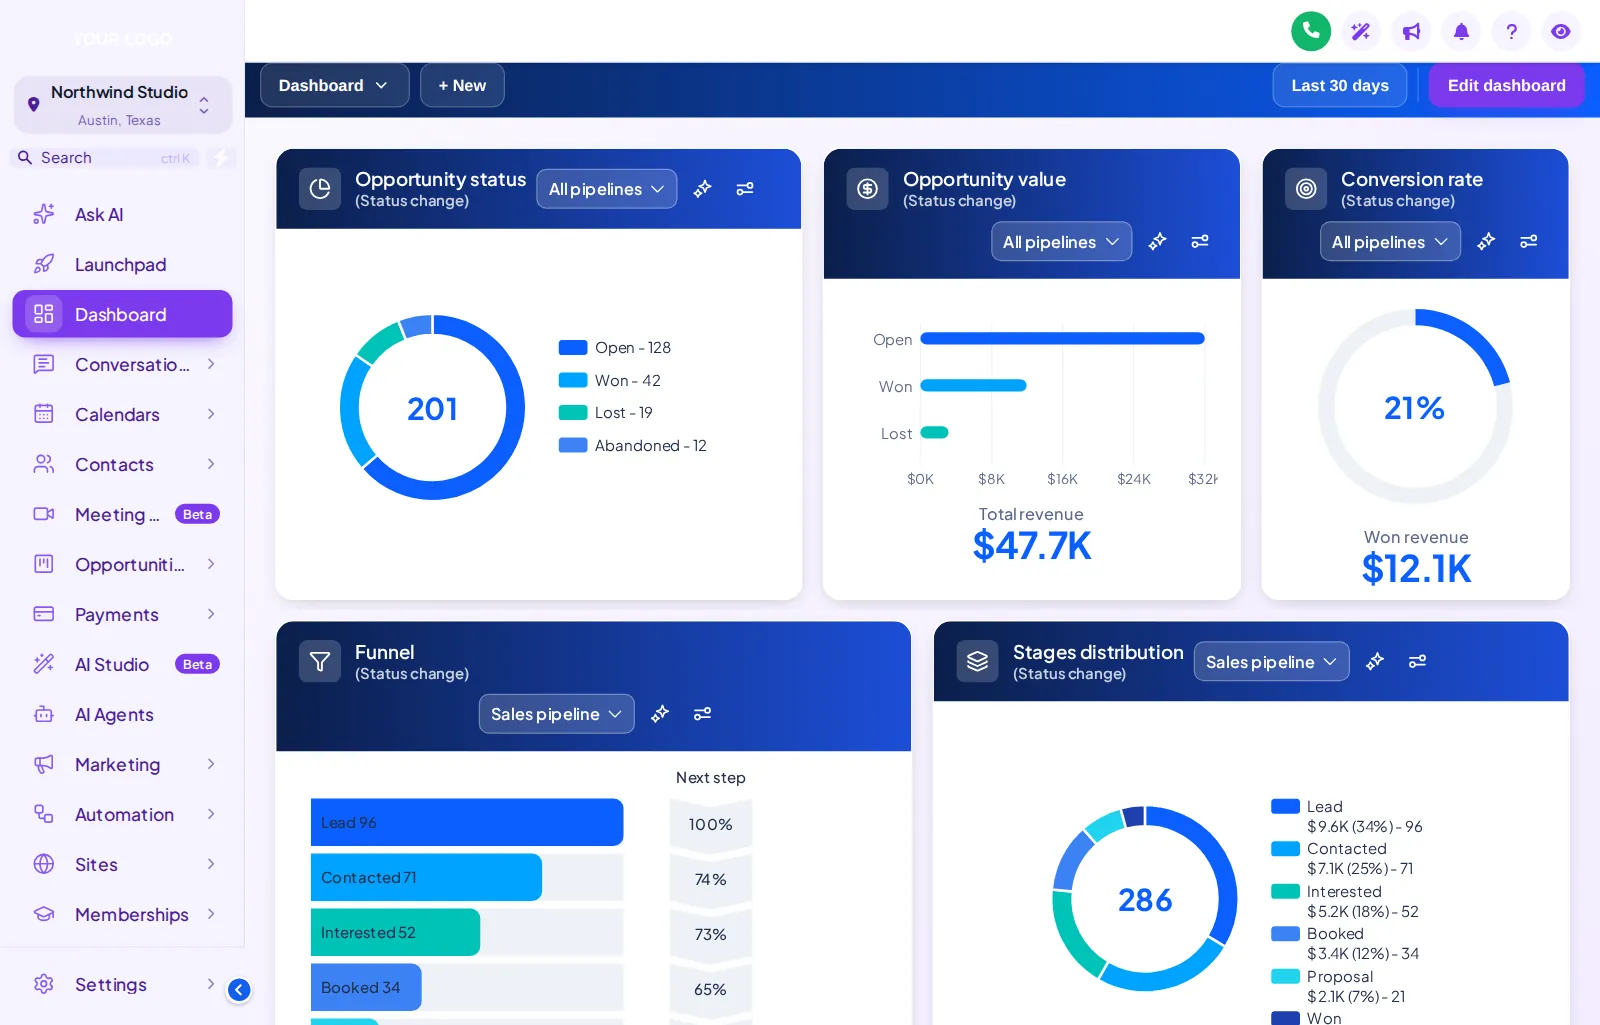1600x1025 pixels.
Task: Open filter settings icon on Stages distribution
Action: click(x=1418, y=661)
